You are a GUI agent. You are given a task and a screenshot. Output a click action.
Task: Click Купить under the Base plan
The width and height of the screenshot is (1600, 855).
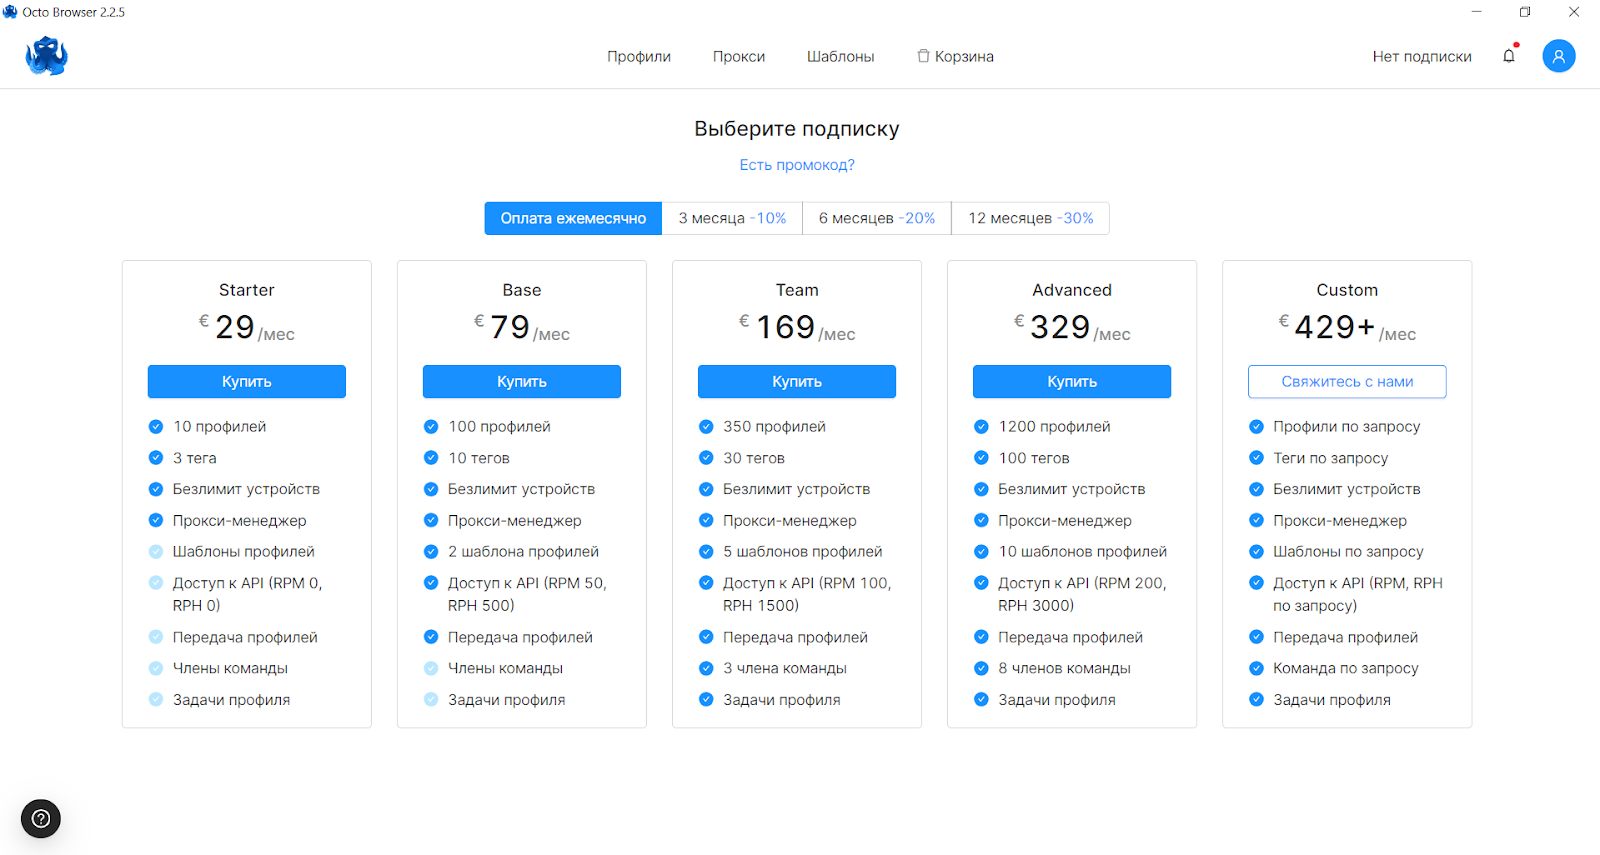click(x=522, y=382)
